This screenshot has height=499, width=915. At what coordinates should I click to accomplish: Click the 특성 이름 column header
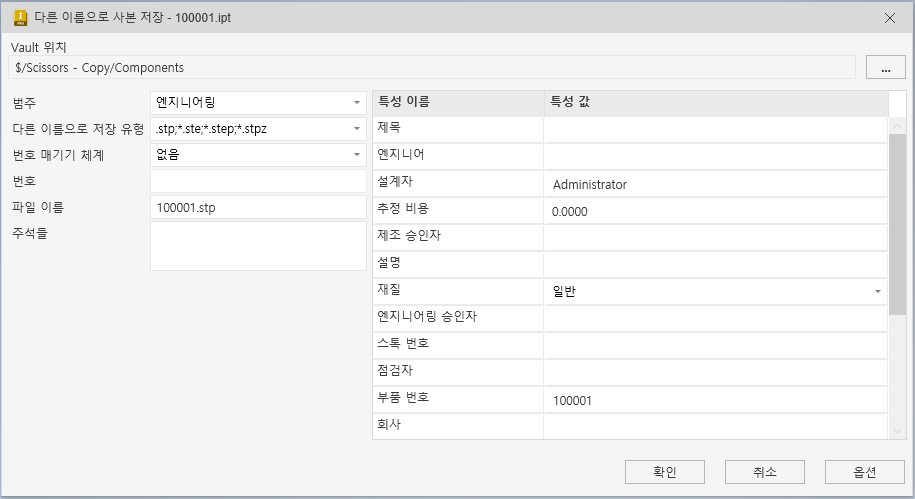click(x=458, y=103)
